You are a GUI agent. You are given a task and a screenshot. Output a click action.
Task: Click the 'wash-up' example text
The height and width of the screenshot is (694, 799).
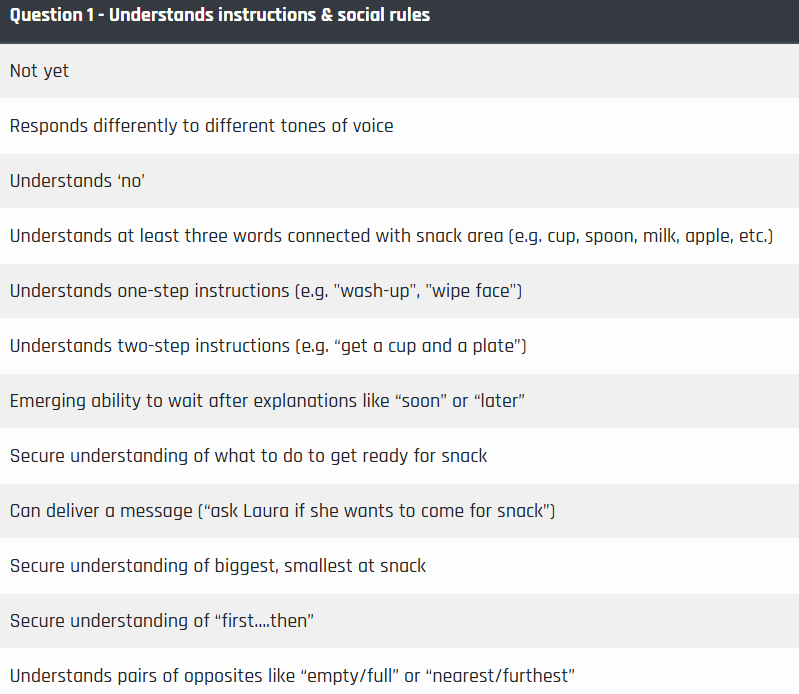click(x=375, y=291)
